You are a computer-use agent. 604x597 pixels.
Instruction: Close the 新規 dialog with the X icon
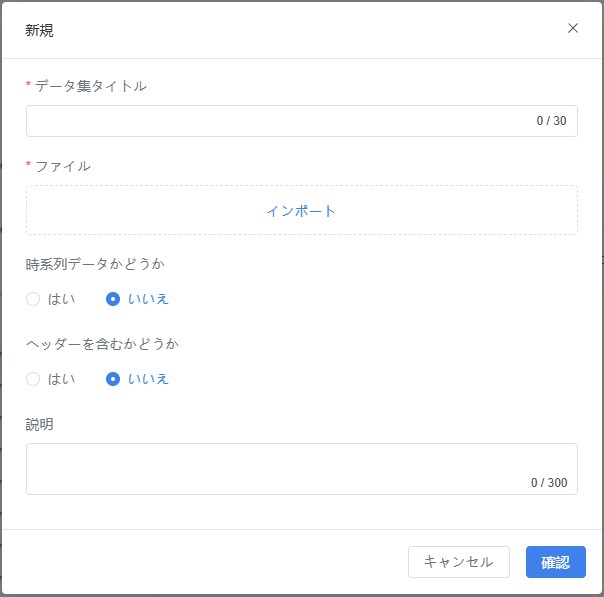pyautogui.click(x=573, y=28)
